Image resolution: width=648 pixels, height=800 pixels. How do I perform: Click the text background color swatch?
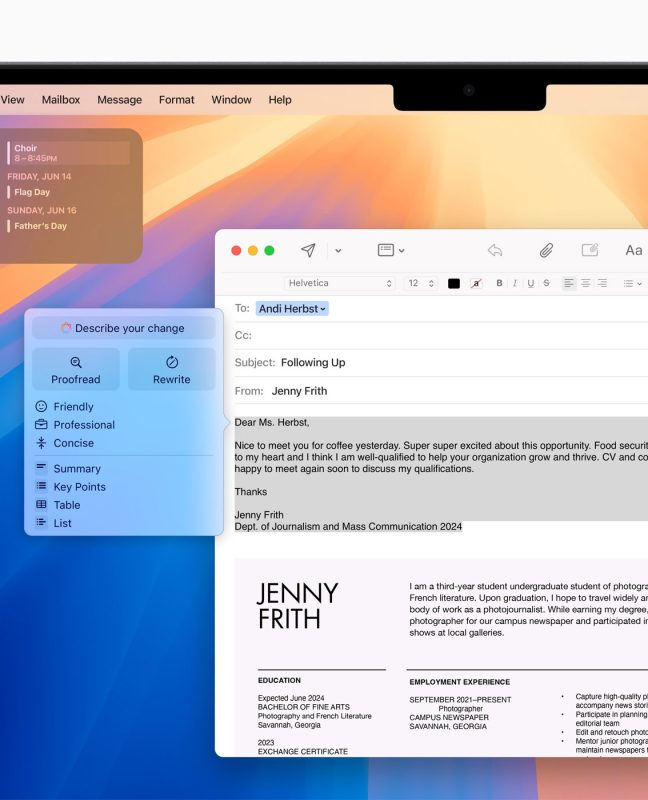point(476,284)
